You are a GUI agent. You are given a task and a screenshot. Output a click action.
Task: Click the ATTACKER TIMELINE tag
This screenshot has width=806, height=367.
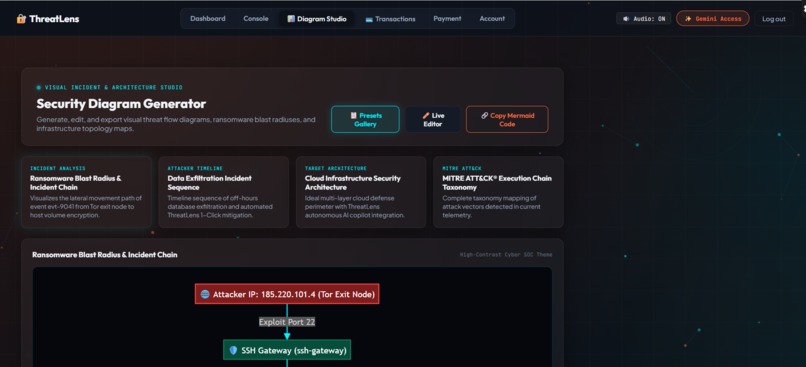pyautogui.click(x=195, y=168)
